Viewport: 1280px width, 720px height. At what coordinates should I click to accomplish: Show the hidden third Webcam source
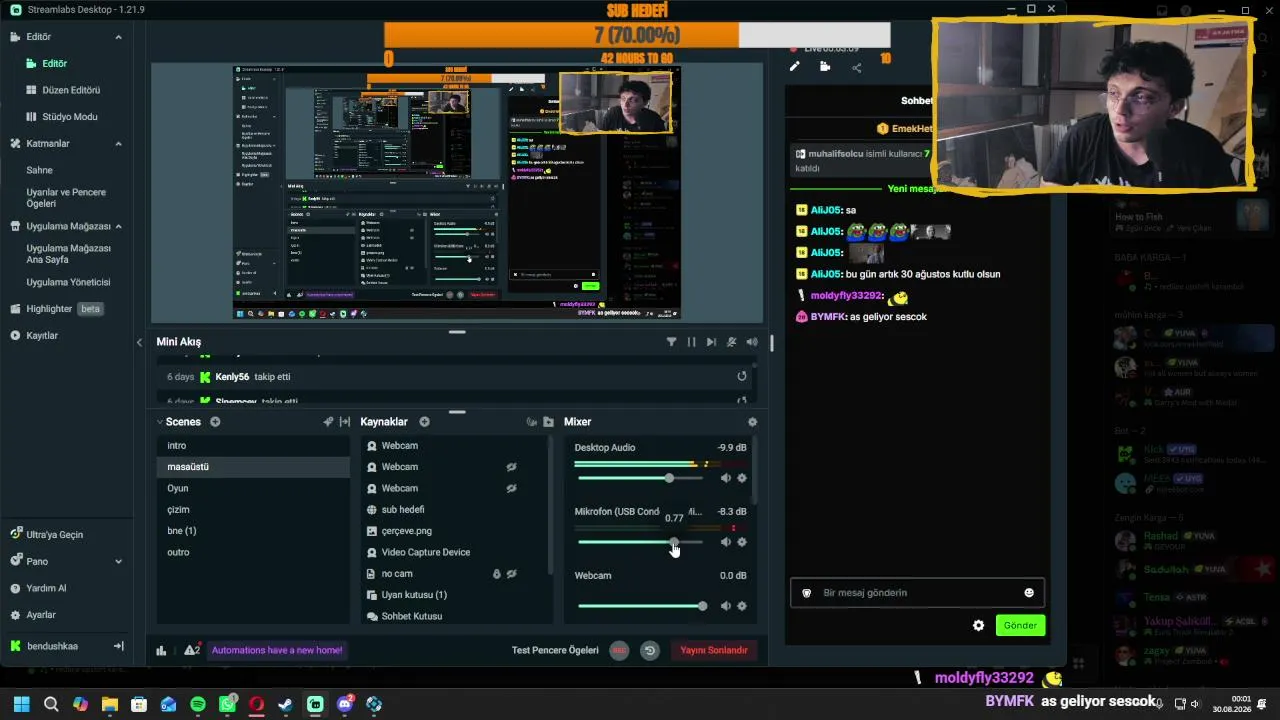(511, 488)
